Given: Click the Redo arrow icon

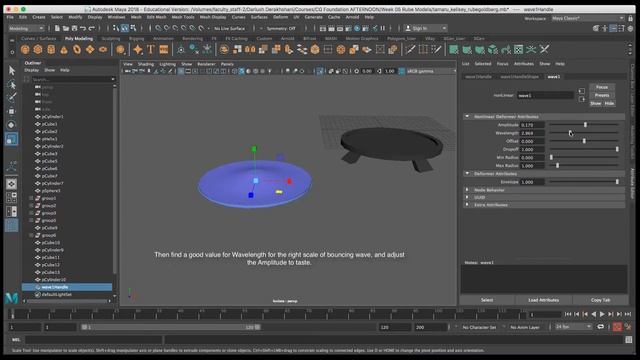Looking at the screenshot, I should [91, 28].
